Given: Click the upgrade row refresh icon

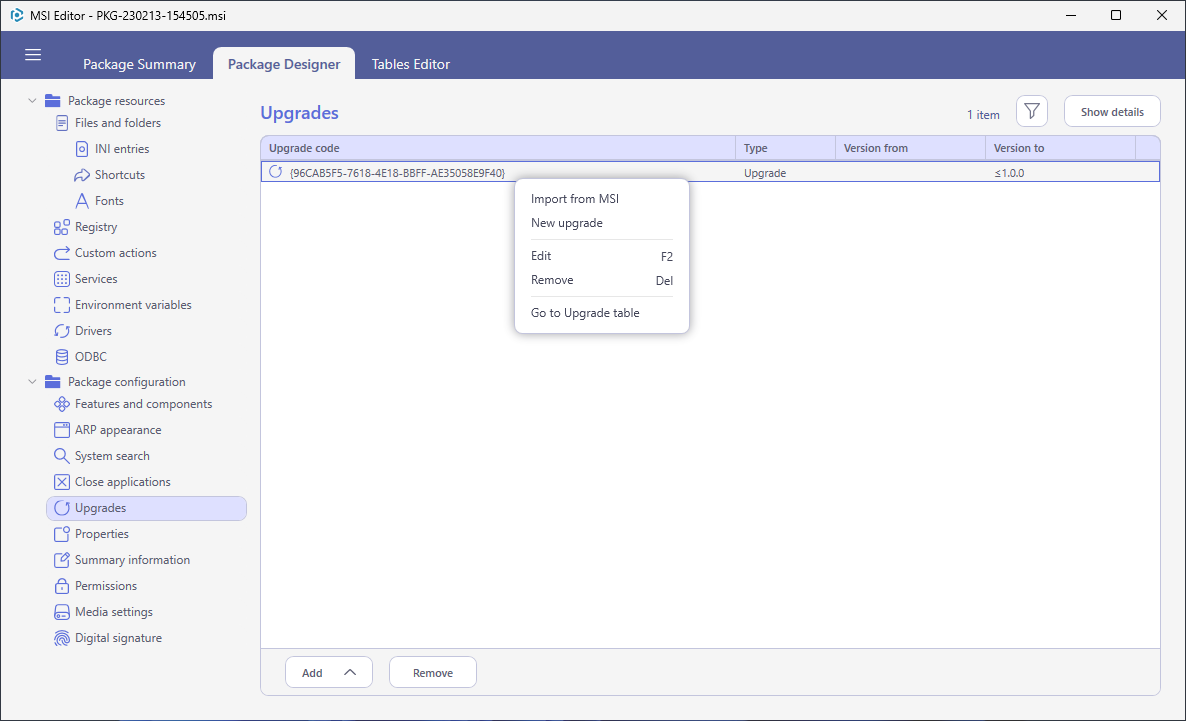Looking at the screenshot, I should click(x=276, y=172).
